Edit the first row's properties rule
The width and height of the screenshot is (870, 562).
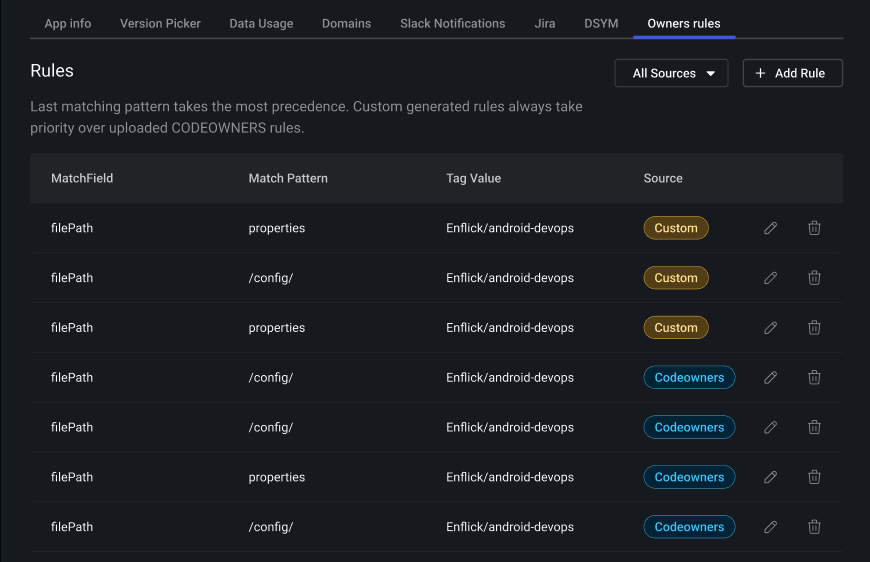tap(770, 228)
